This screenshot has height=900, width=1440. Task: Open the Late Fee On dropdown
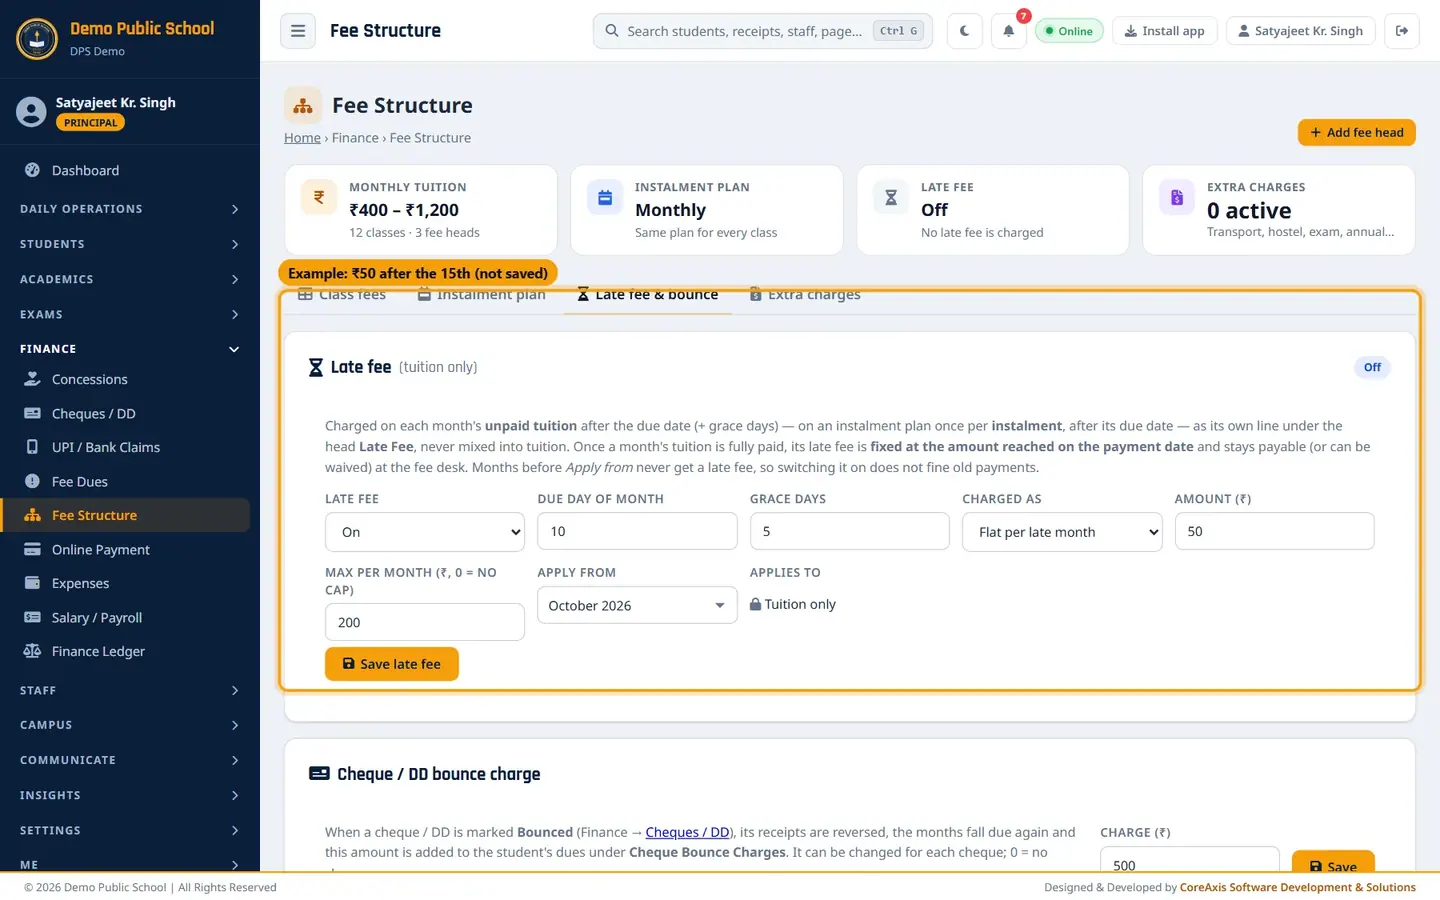(425, 532)
